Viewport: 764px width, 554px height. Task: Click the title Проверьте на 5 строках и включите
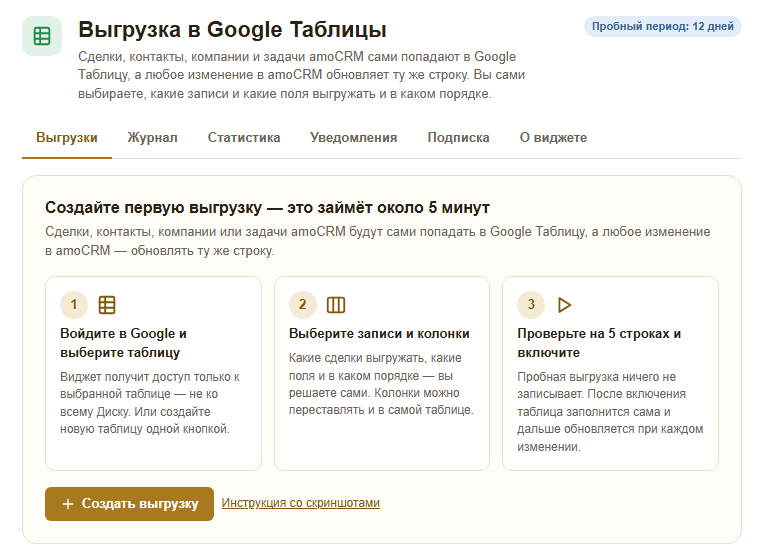point(599,343)
